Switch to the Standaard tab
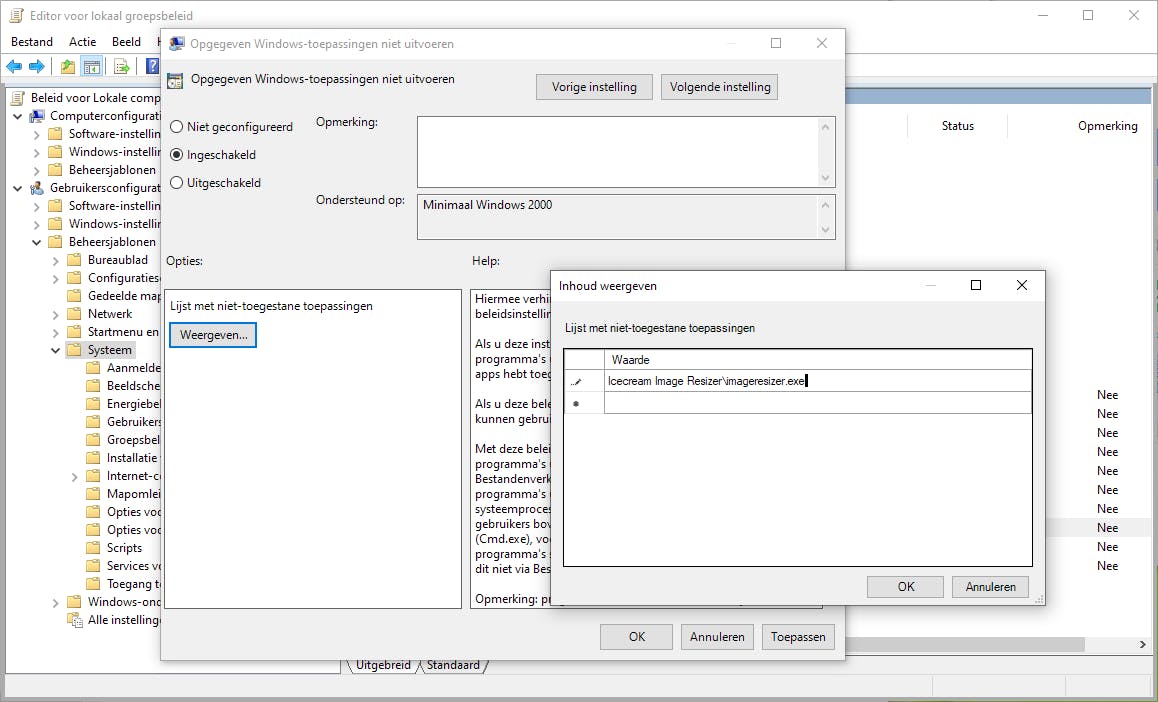 pos(453,665)
